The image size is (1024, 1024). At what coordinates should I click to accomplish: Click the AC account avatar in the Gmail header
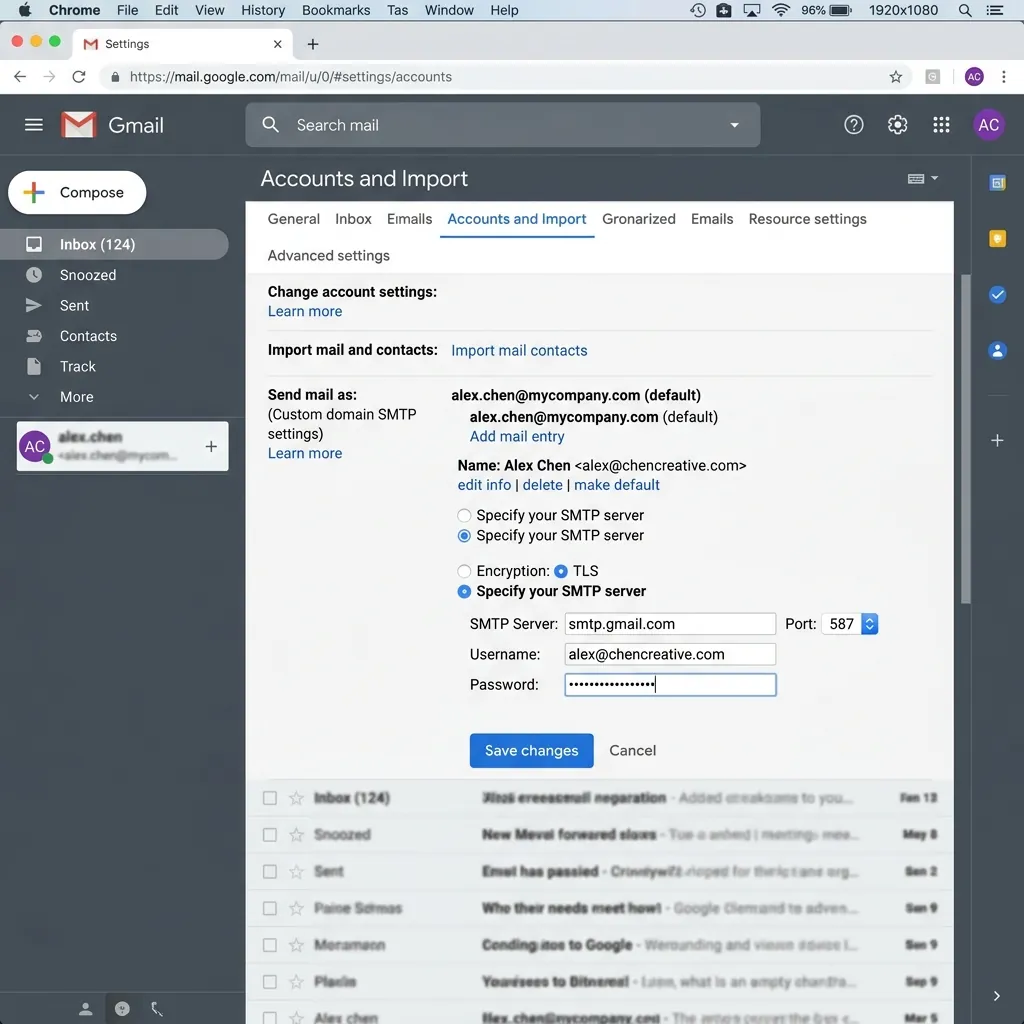988,125
